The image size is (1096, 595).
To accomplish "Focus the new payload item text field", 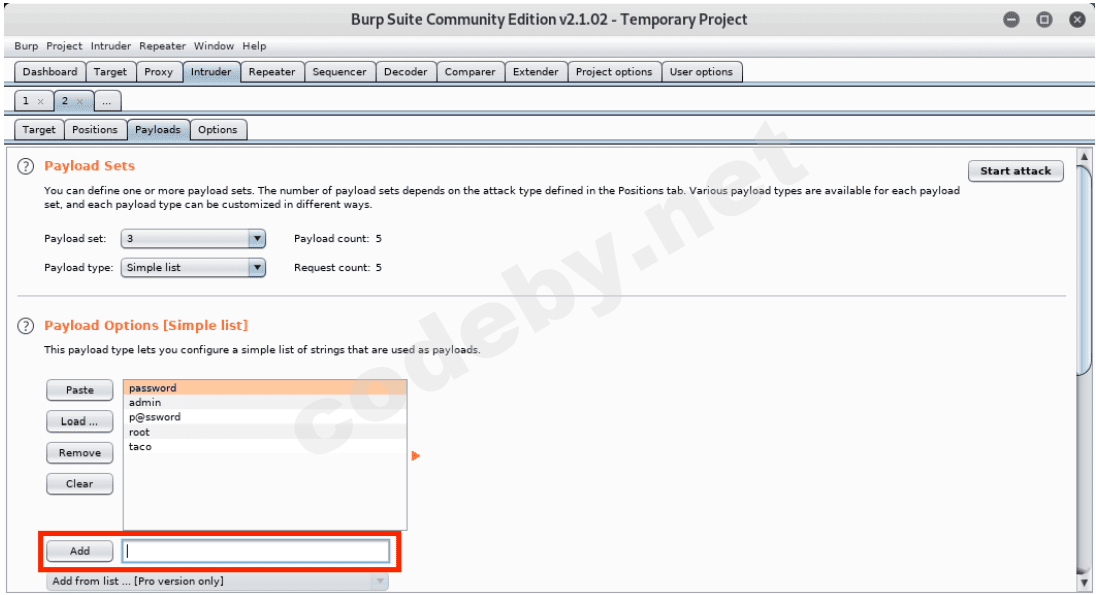I will tap(256, 551).
